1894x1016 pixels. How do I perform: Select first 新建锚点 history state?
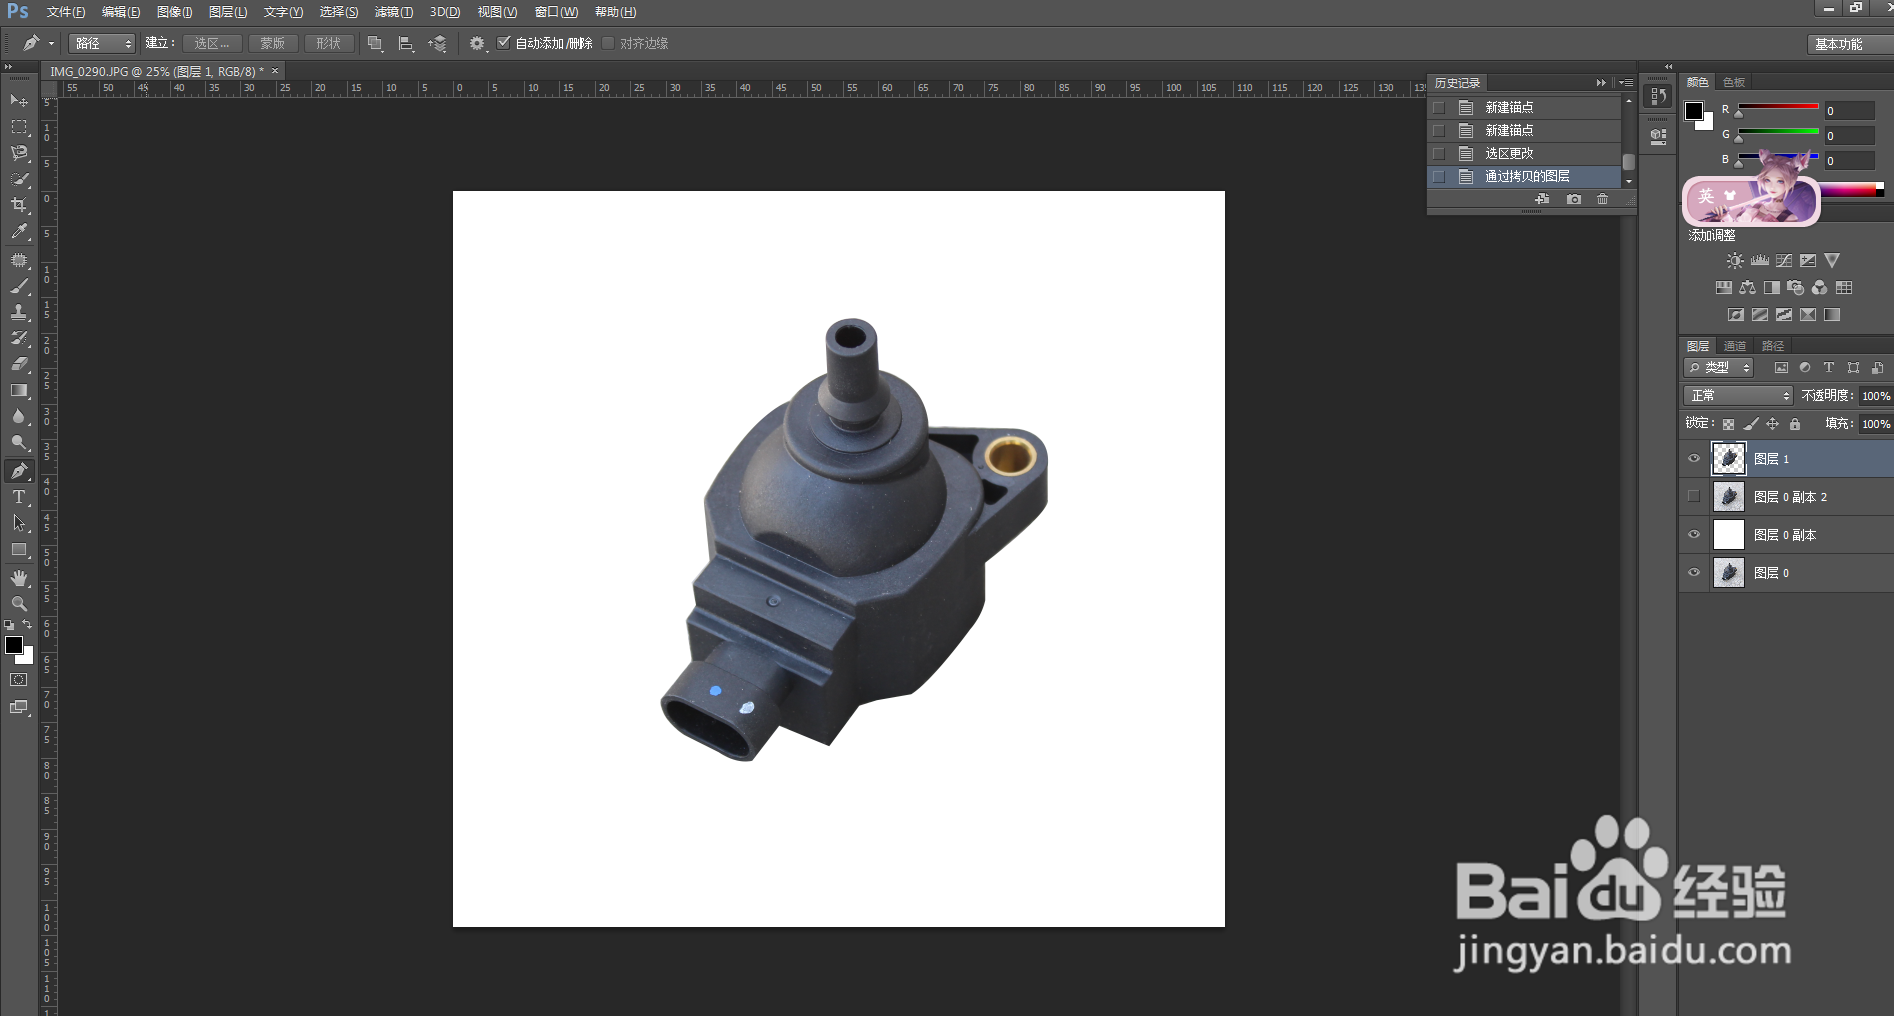click(x=1525, y=107)
